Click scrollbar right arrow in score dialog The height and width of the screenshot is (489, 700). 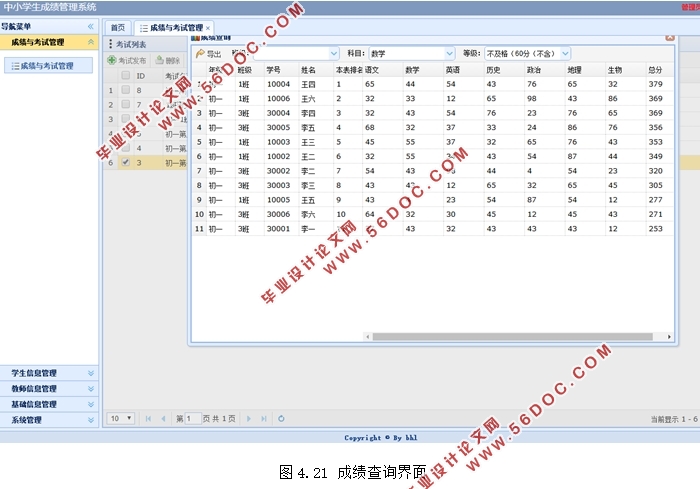pyautogui.click(x=669, y=337)
